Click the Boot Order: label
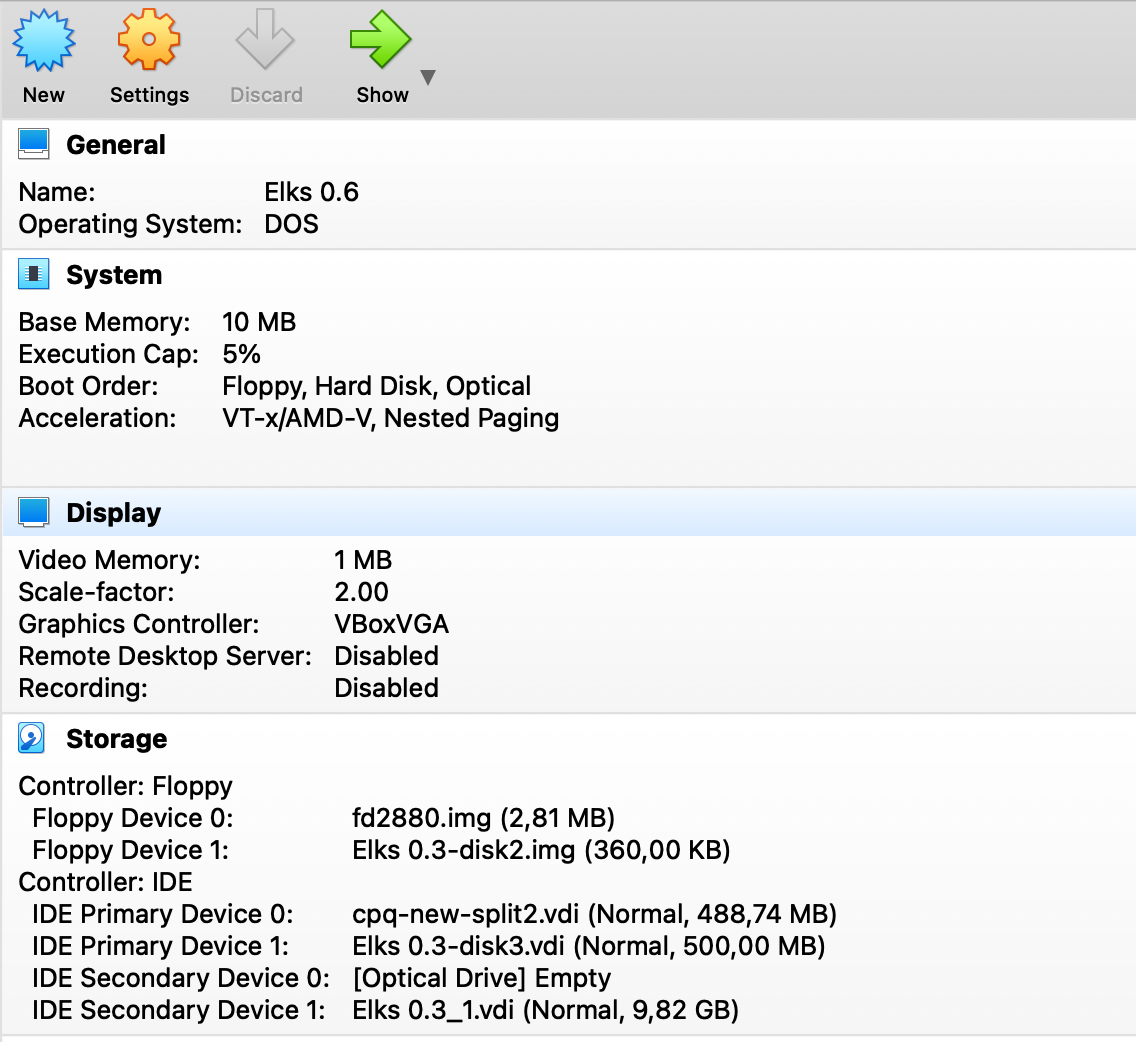 tap(88, 386)
